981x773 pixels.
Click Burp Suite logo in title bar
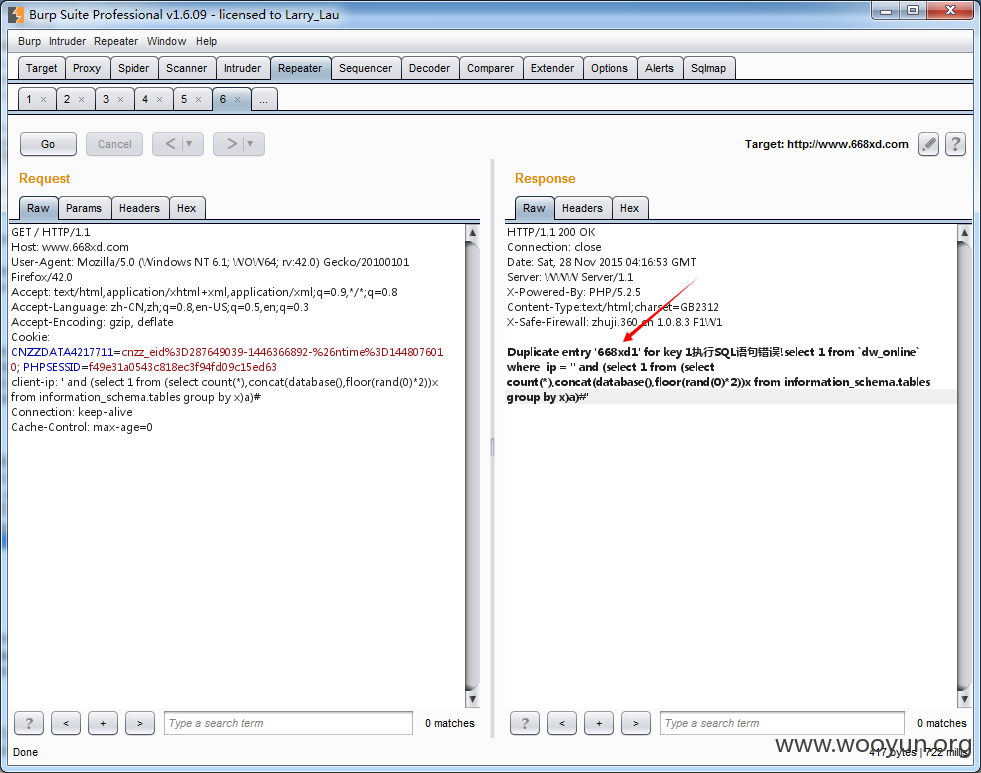[16, 14]
